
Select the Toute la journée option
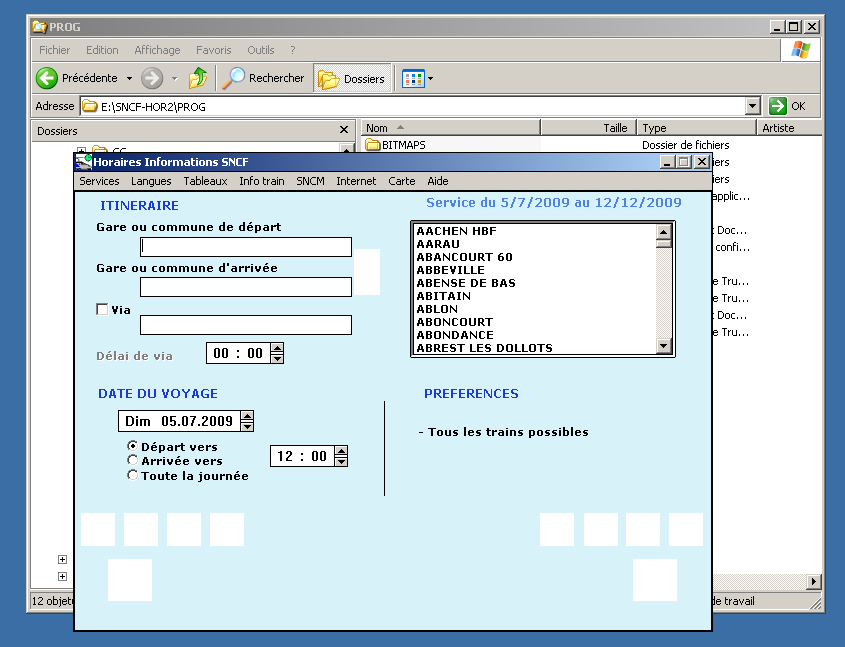coord(132,475)
